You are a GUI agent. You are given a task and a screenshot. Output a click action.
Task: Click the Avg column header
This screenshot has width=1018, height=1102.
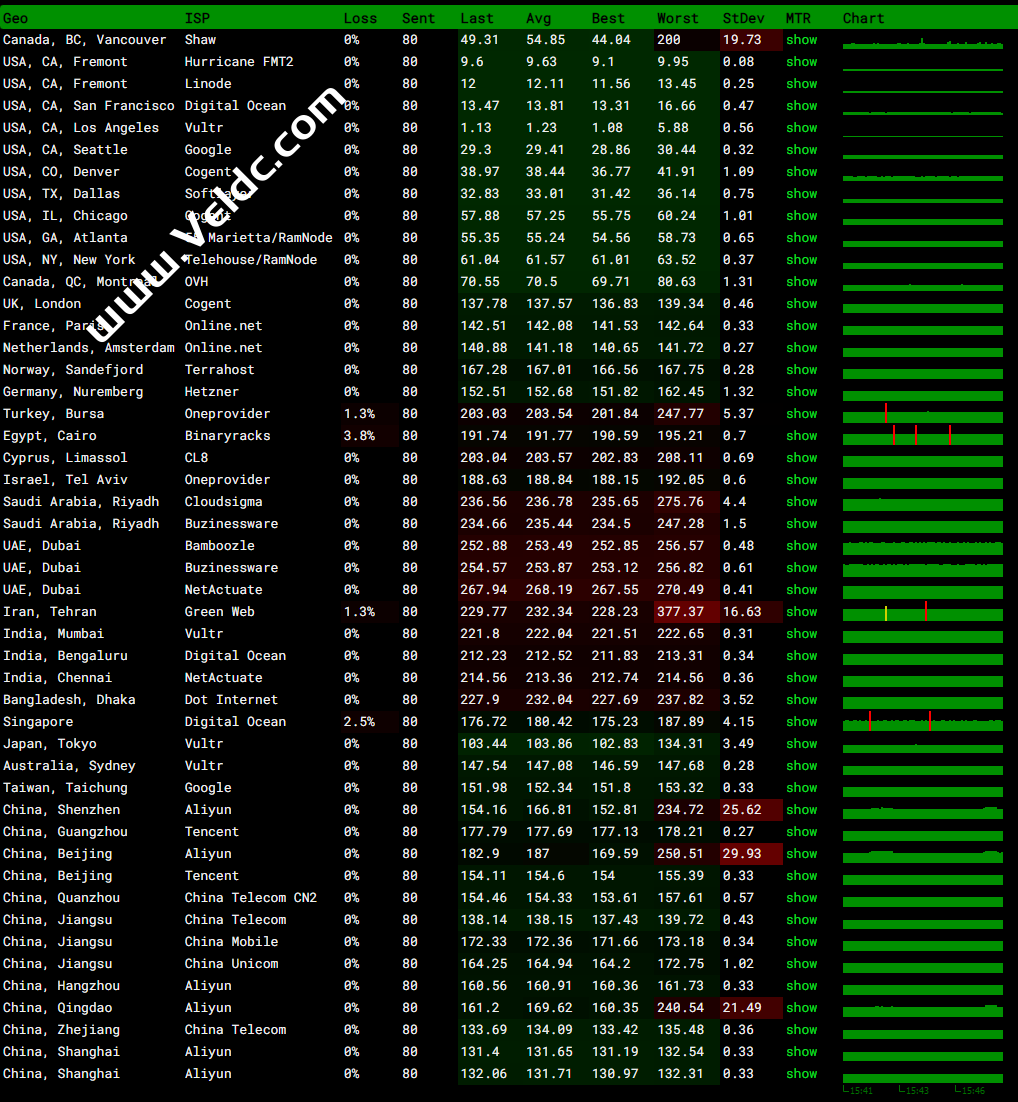[x=539, y=18]
